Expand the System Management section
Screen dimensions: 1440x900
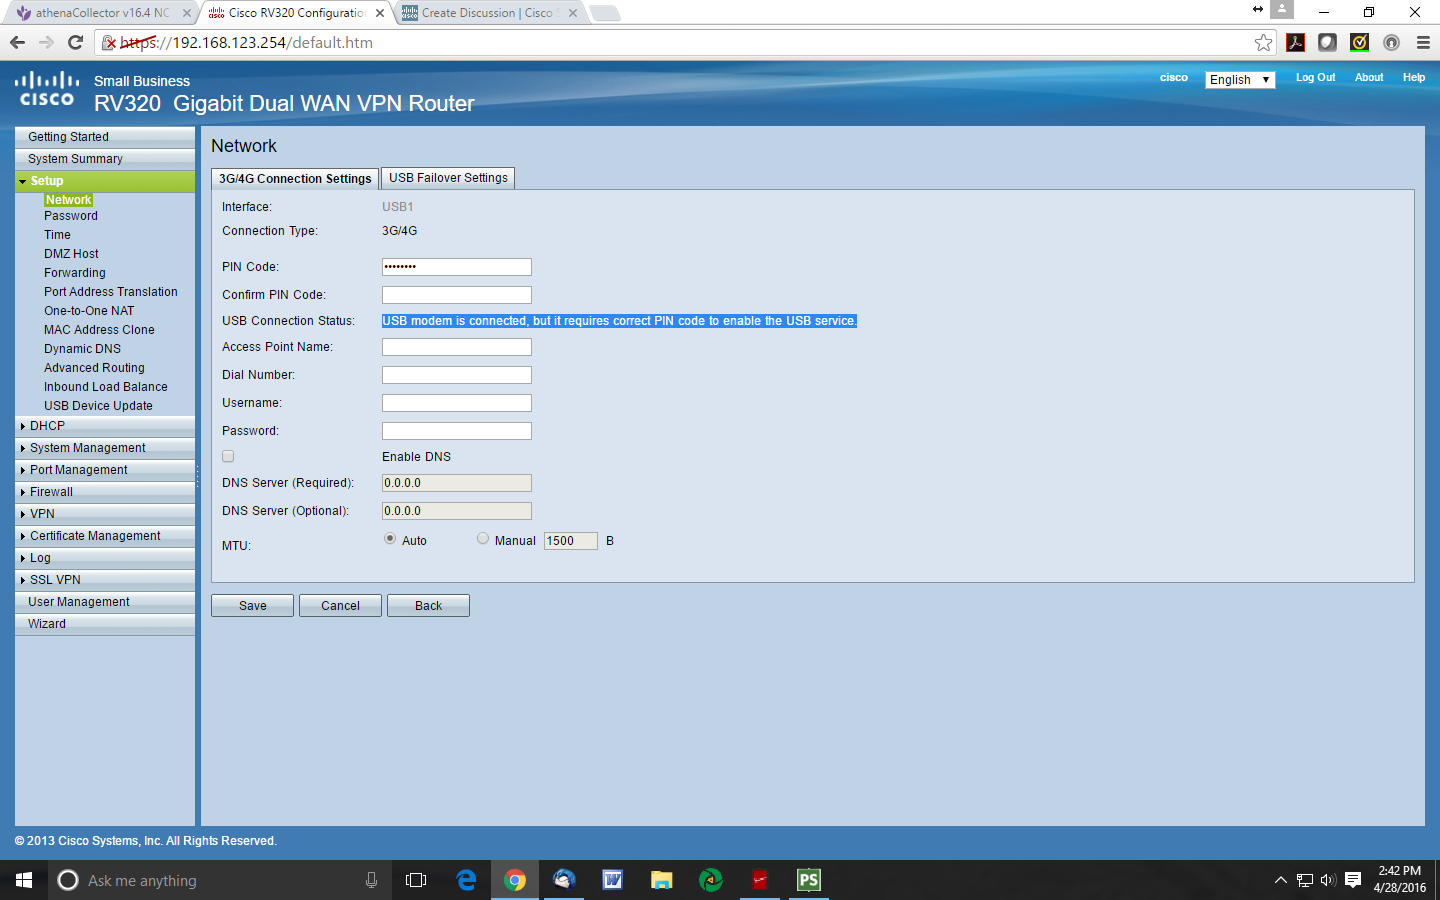(105, 448)
